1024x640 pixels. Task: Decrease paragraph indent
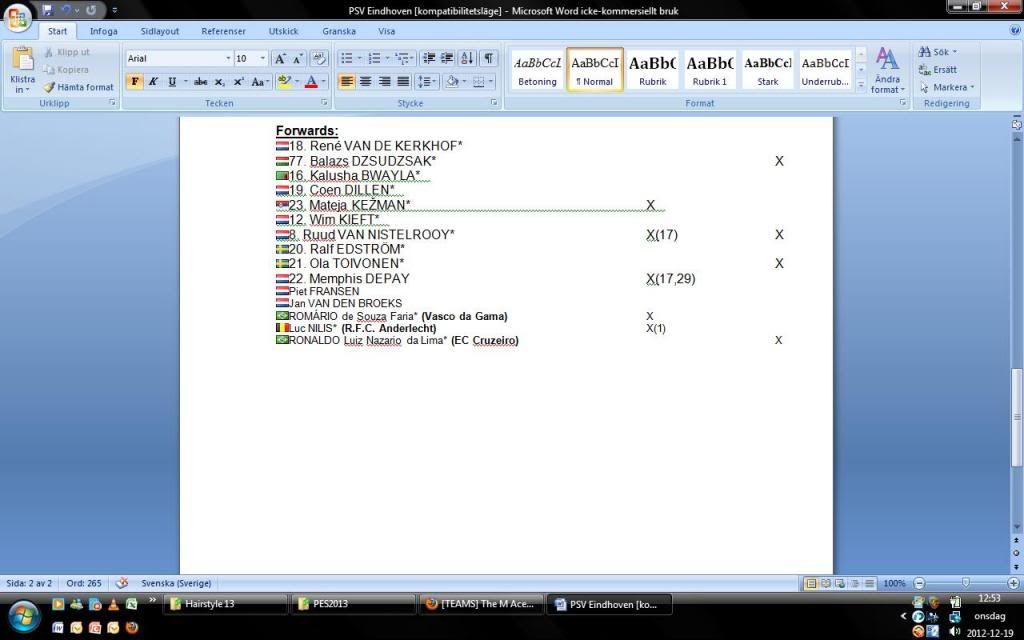point(429,59)
